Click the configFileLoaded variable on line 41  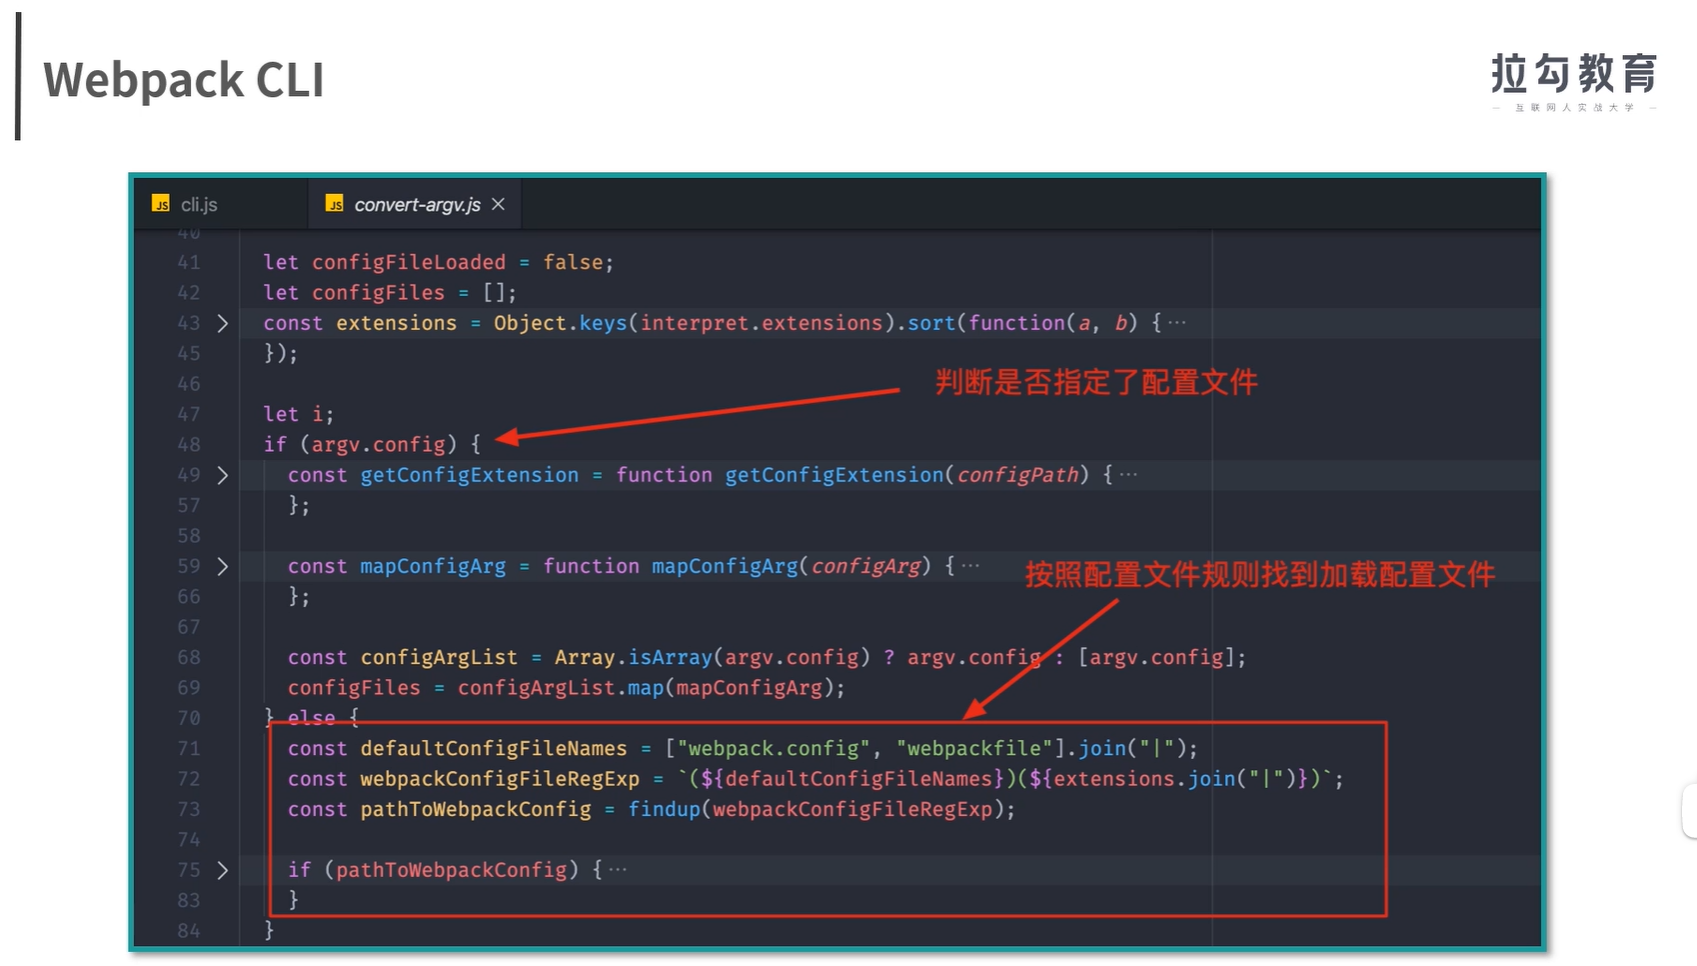409,262
